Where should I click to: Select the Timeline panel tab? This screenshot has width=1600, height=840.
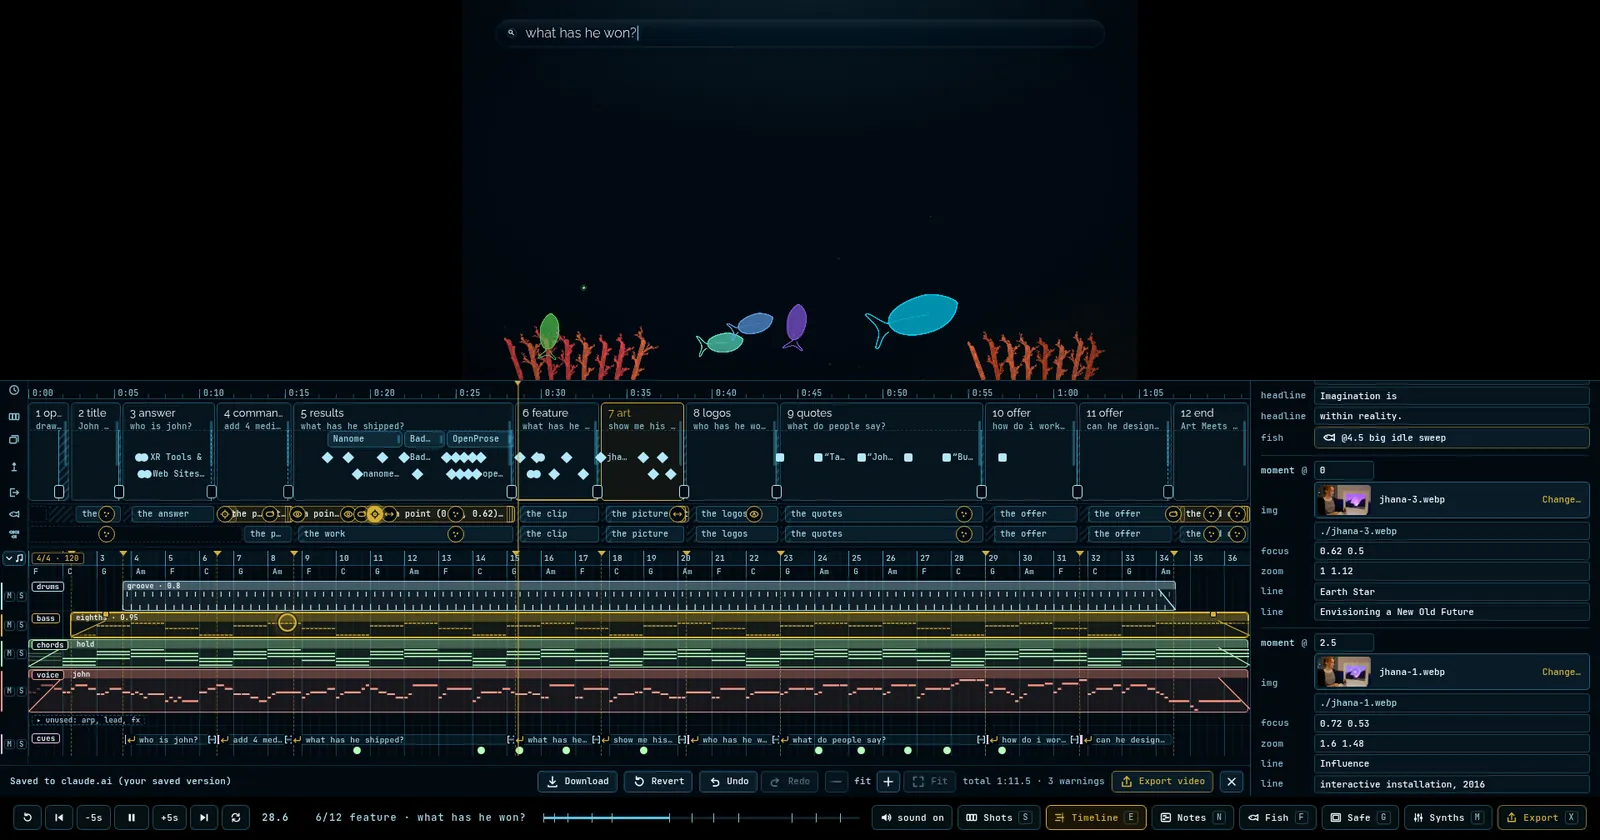click(1095, 817)
